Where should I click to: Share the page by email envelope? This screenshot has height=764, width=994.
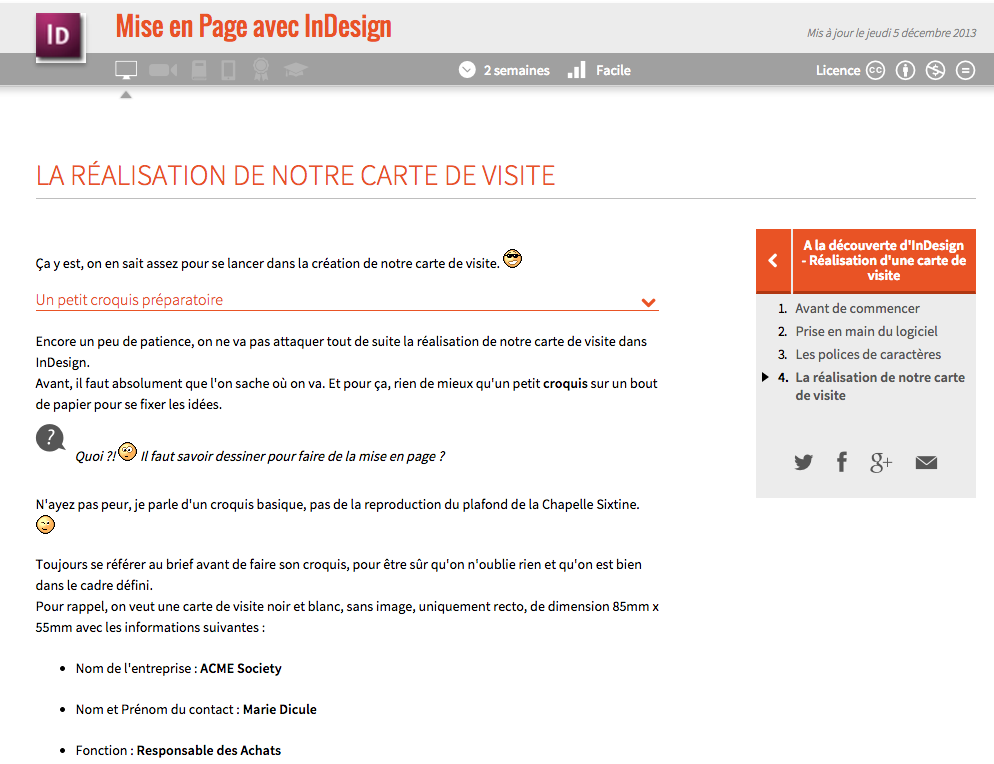926,462
